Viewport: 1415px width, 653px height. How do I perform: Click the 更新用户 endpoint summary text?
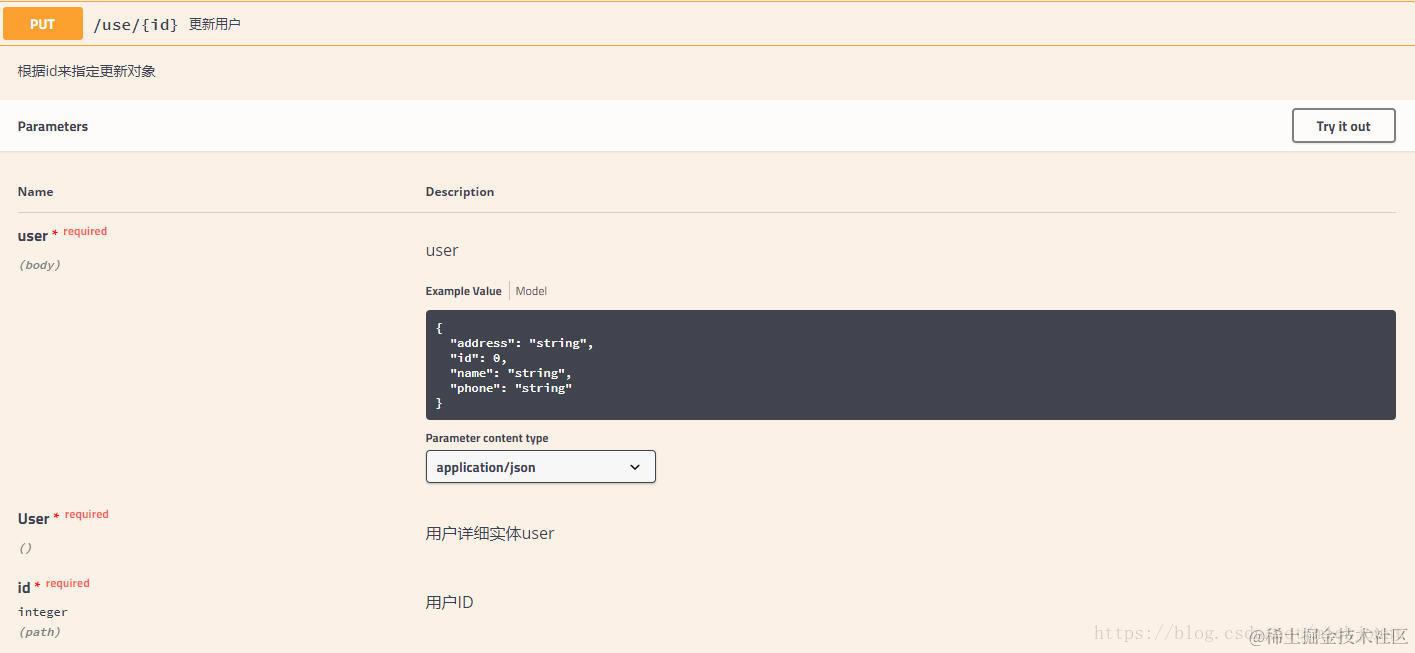(215, 24)
